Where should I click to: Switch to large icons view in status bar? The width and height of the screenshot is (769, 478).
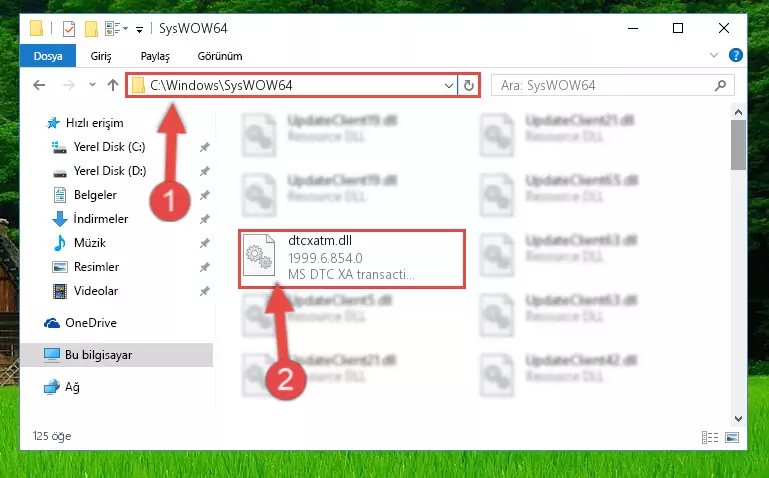(732, 437)
